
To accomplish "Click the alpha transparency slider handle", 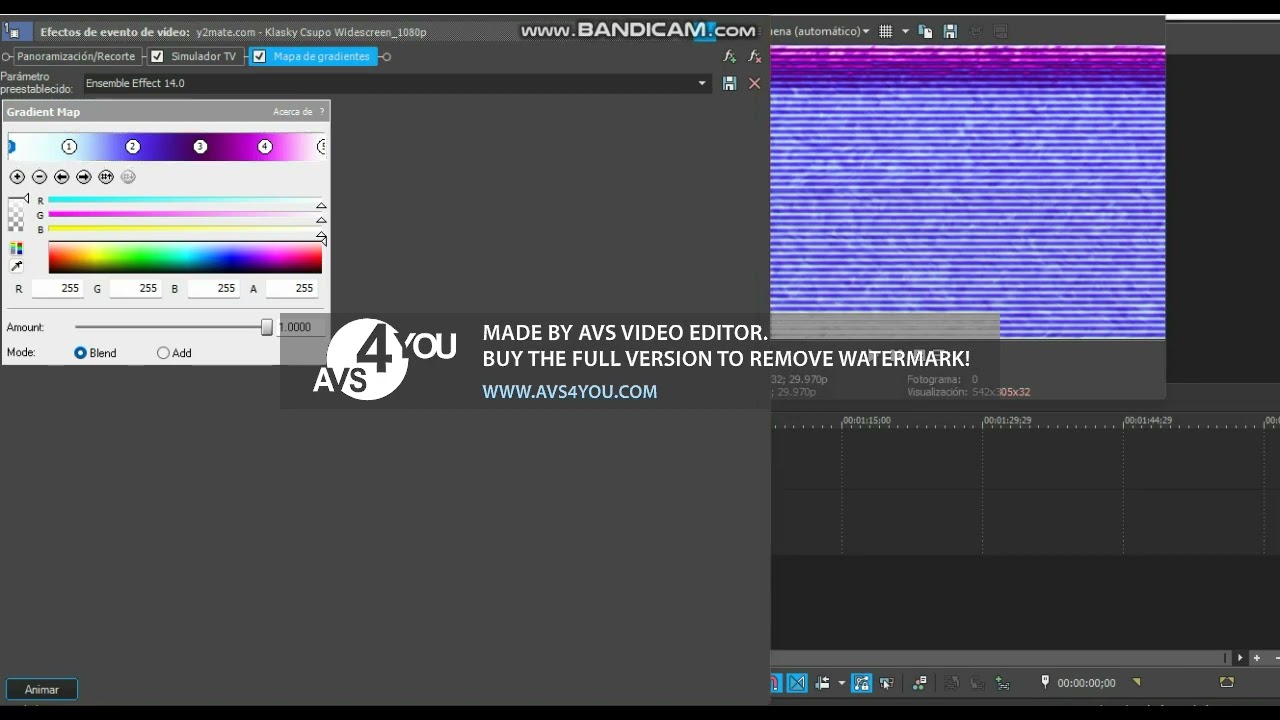I will (x=25, y=199).
